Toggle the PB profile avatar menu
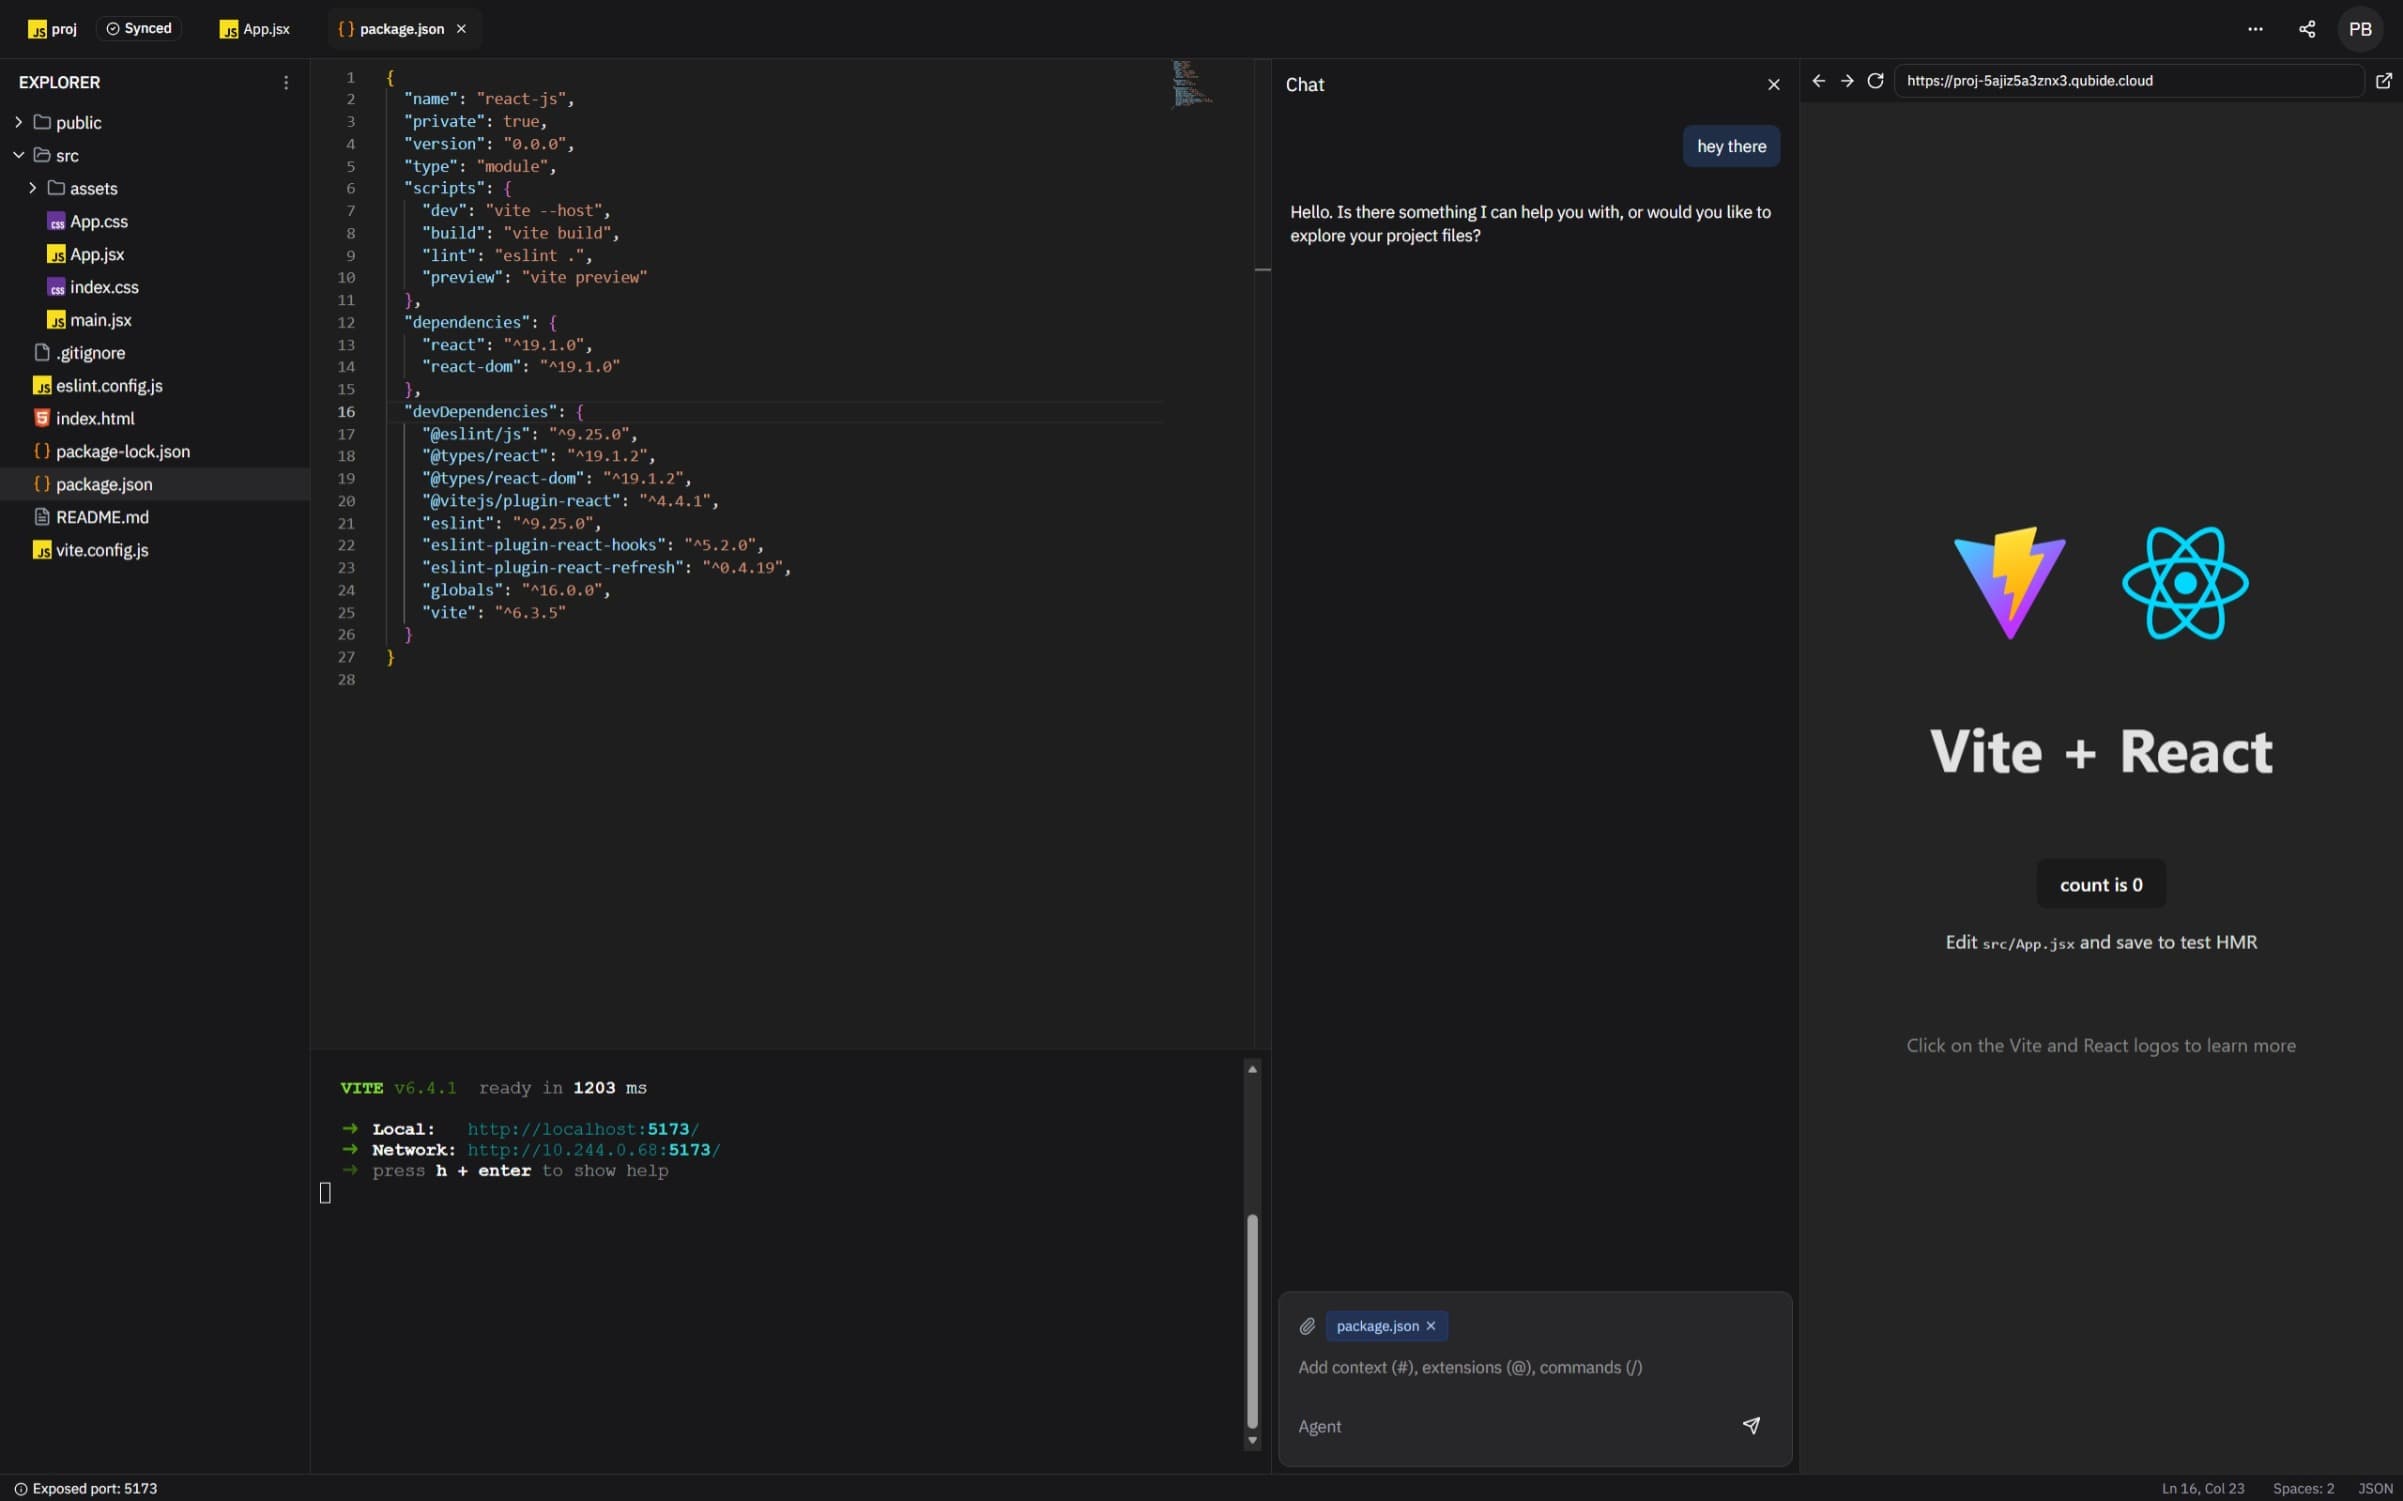The image size is (2403, 1501). pyautogui.click(x=2360, y=29)
